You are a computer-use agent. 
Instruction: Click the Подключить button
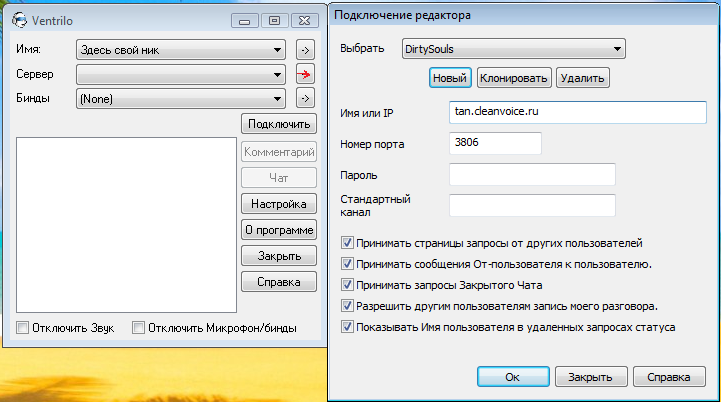click(279, 124)
